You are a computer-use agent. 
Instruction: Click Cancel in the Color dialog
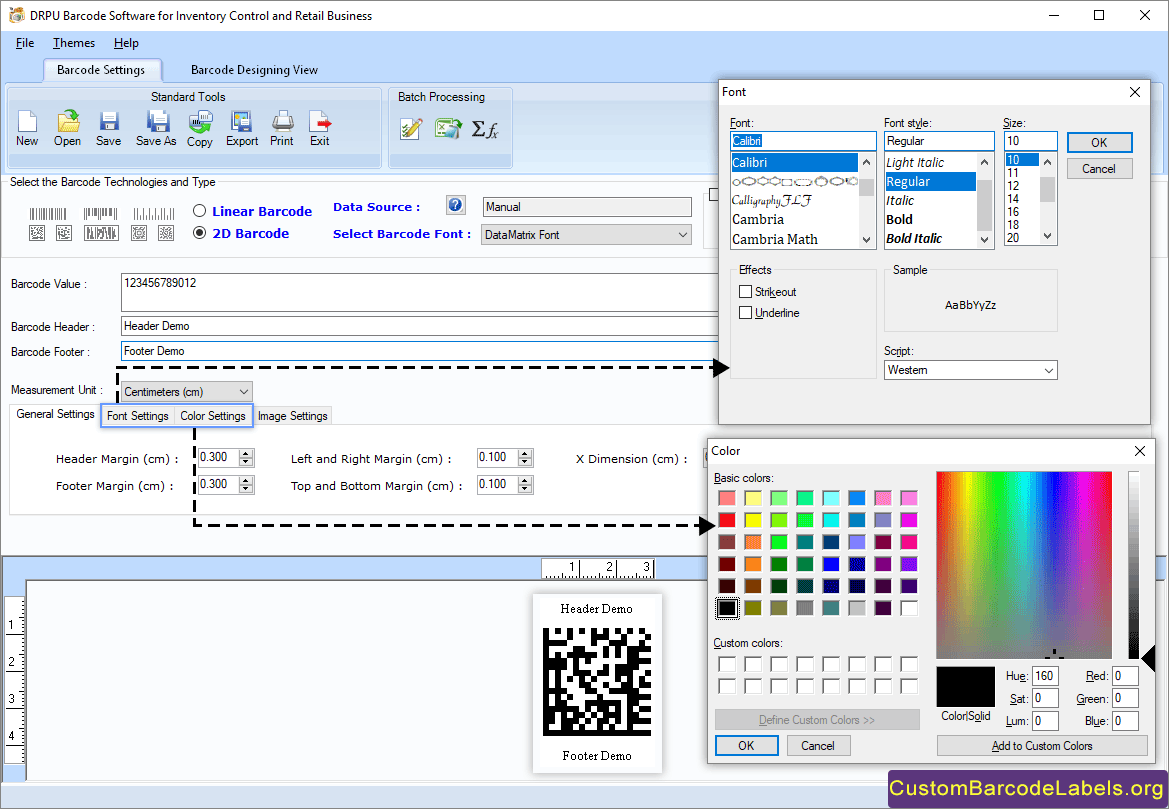tap(818, 746)
